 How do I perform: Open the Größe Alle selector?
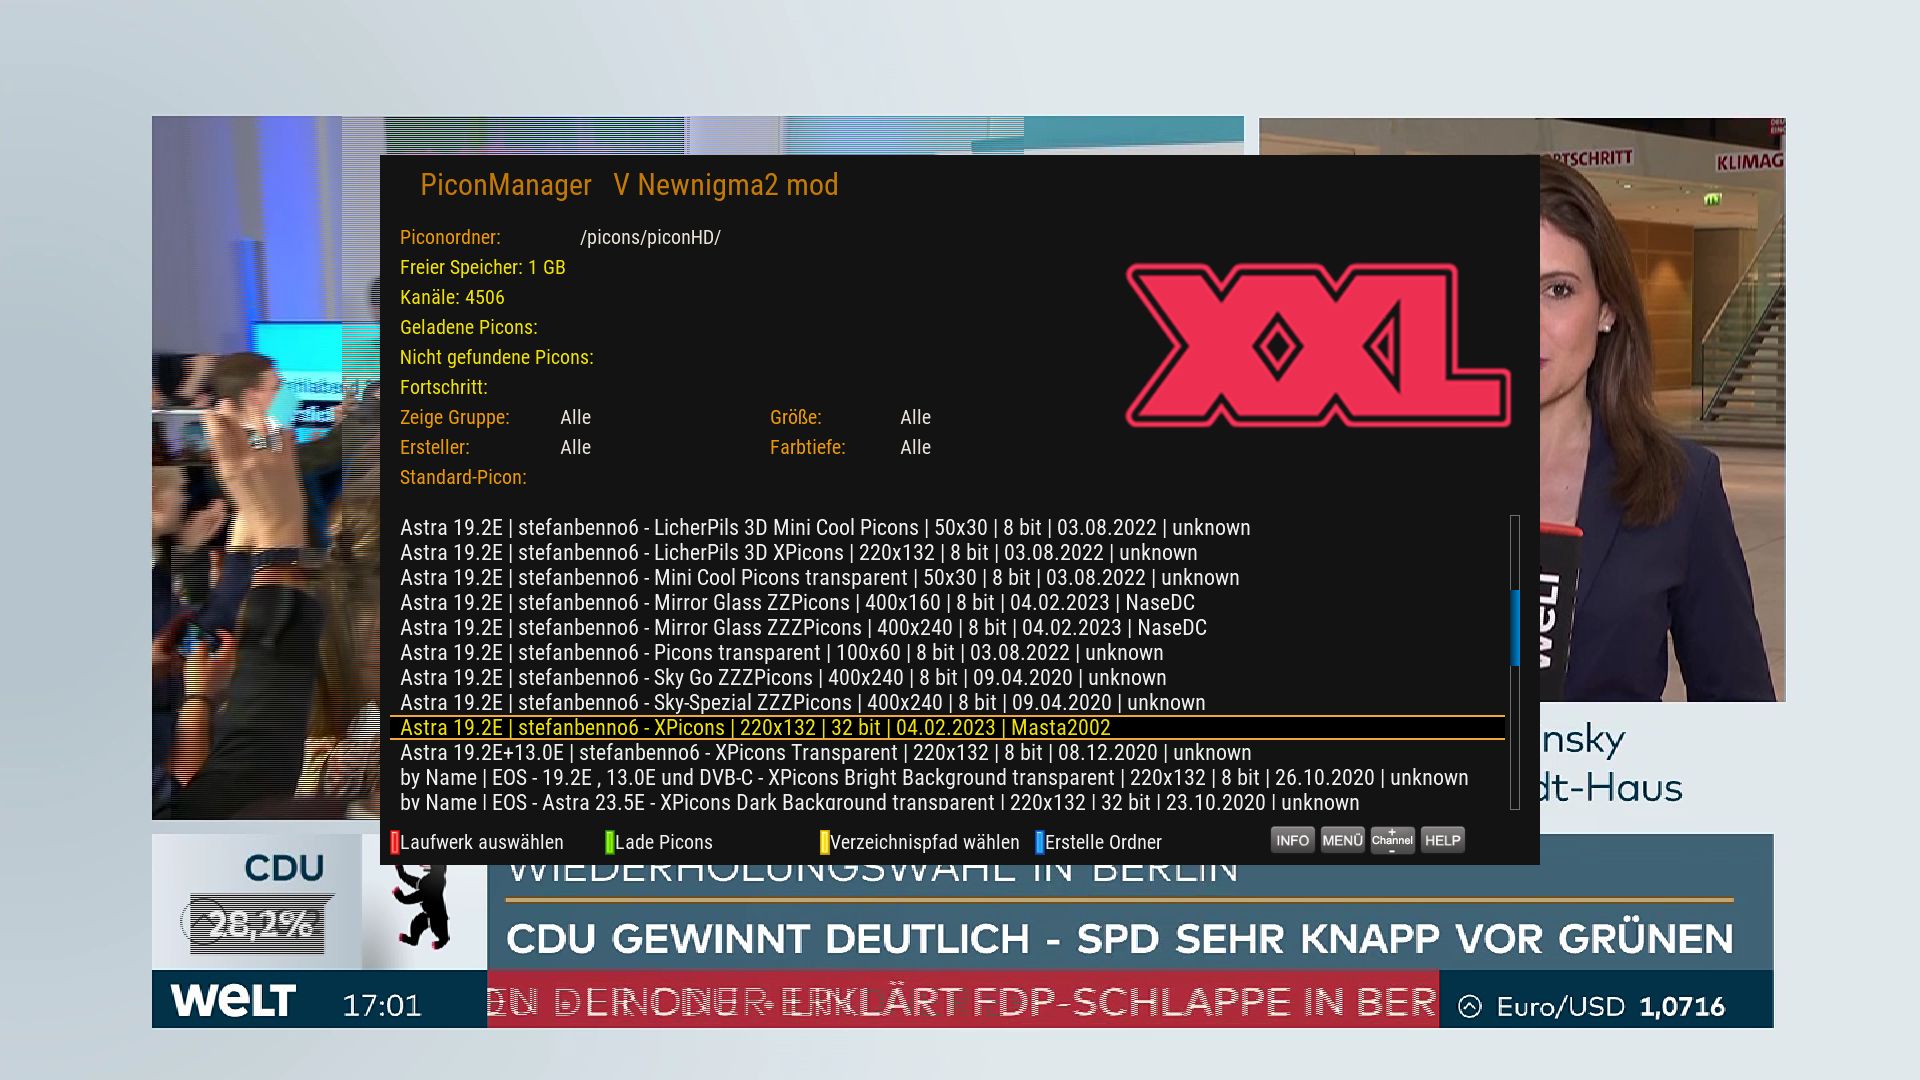coord(915,417)
